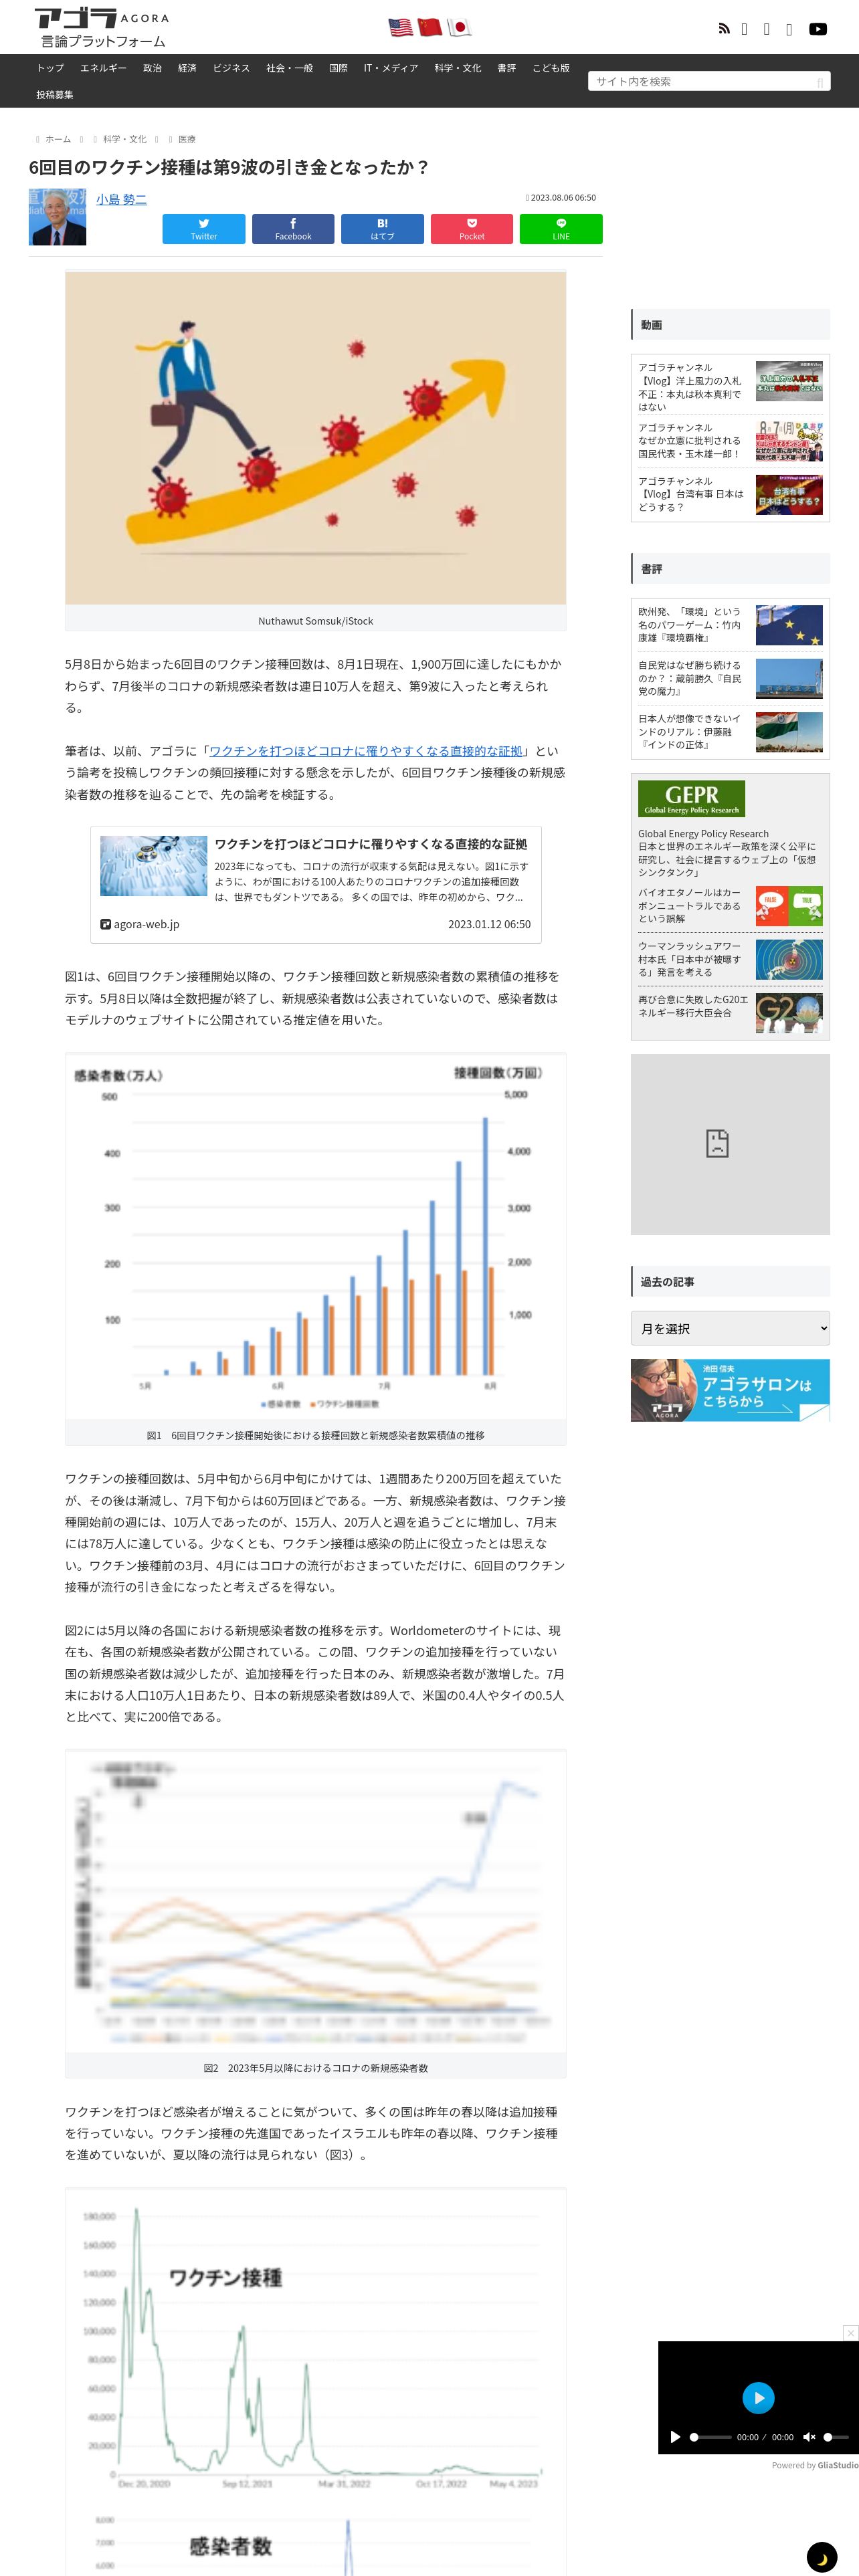Click the US flag language icon
The image size is (859, 2576).
click(400, 27)
